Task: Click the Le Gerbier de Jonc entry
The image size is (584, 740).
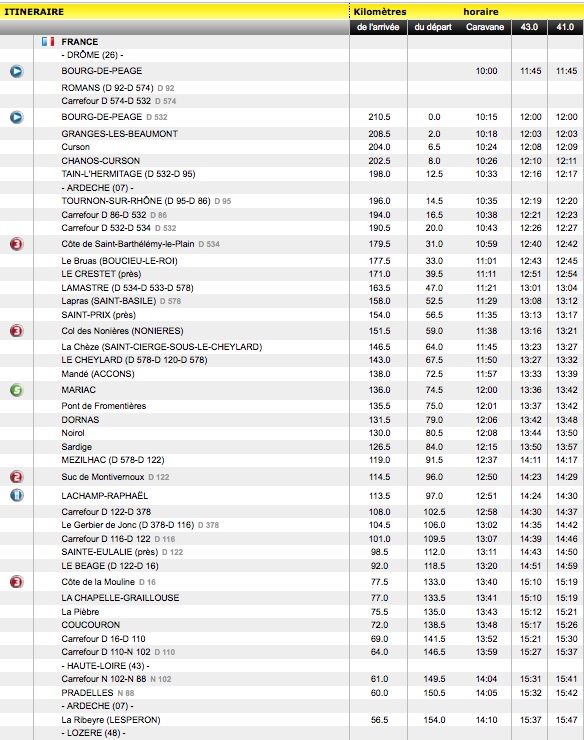Action: [x=128, y=525]
